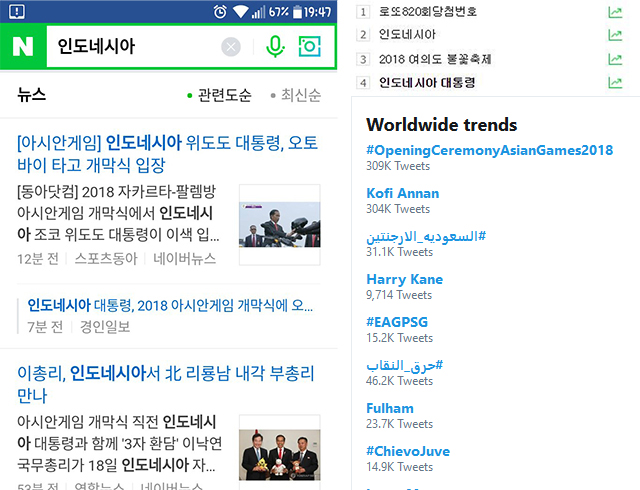This screenshot has width=640, height=490.
Task: Open #OpeningCeremonyAsianGames2018 trend
Action: point(489,150)
